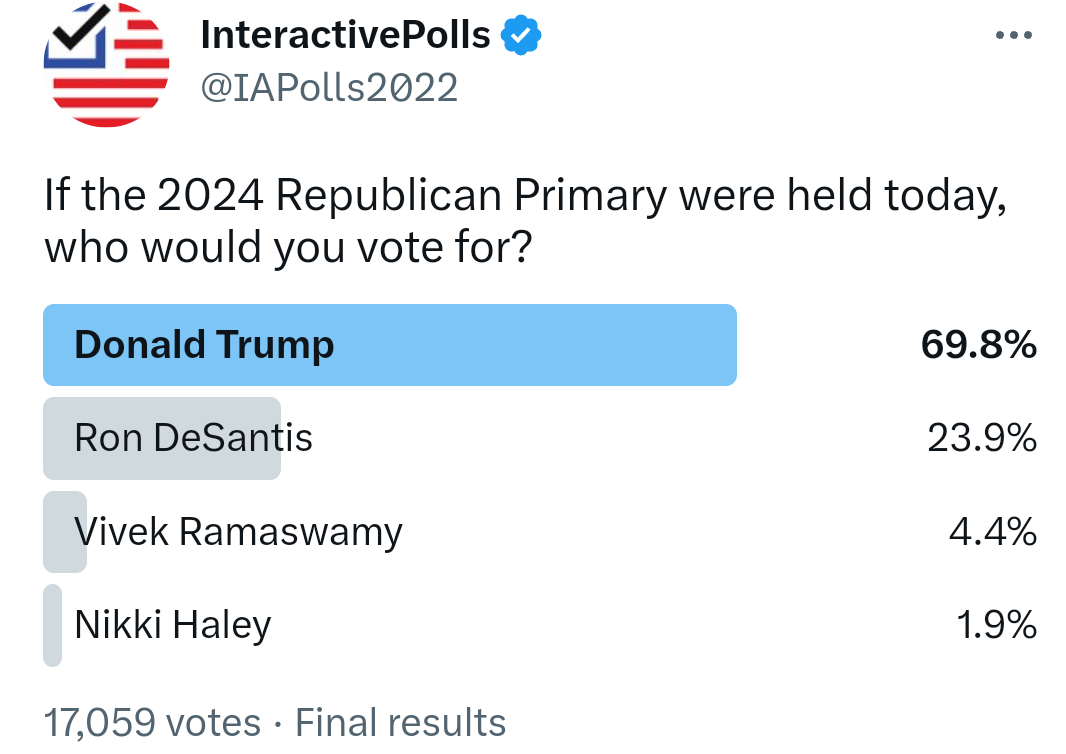This screenshot has height=754, width=1066.
Task: Click the 17,059 votes count
Action: tap(152, 723)
